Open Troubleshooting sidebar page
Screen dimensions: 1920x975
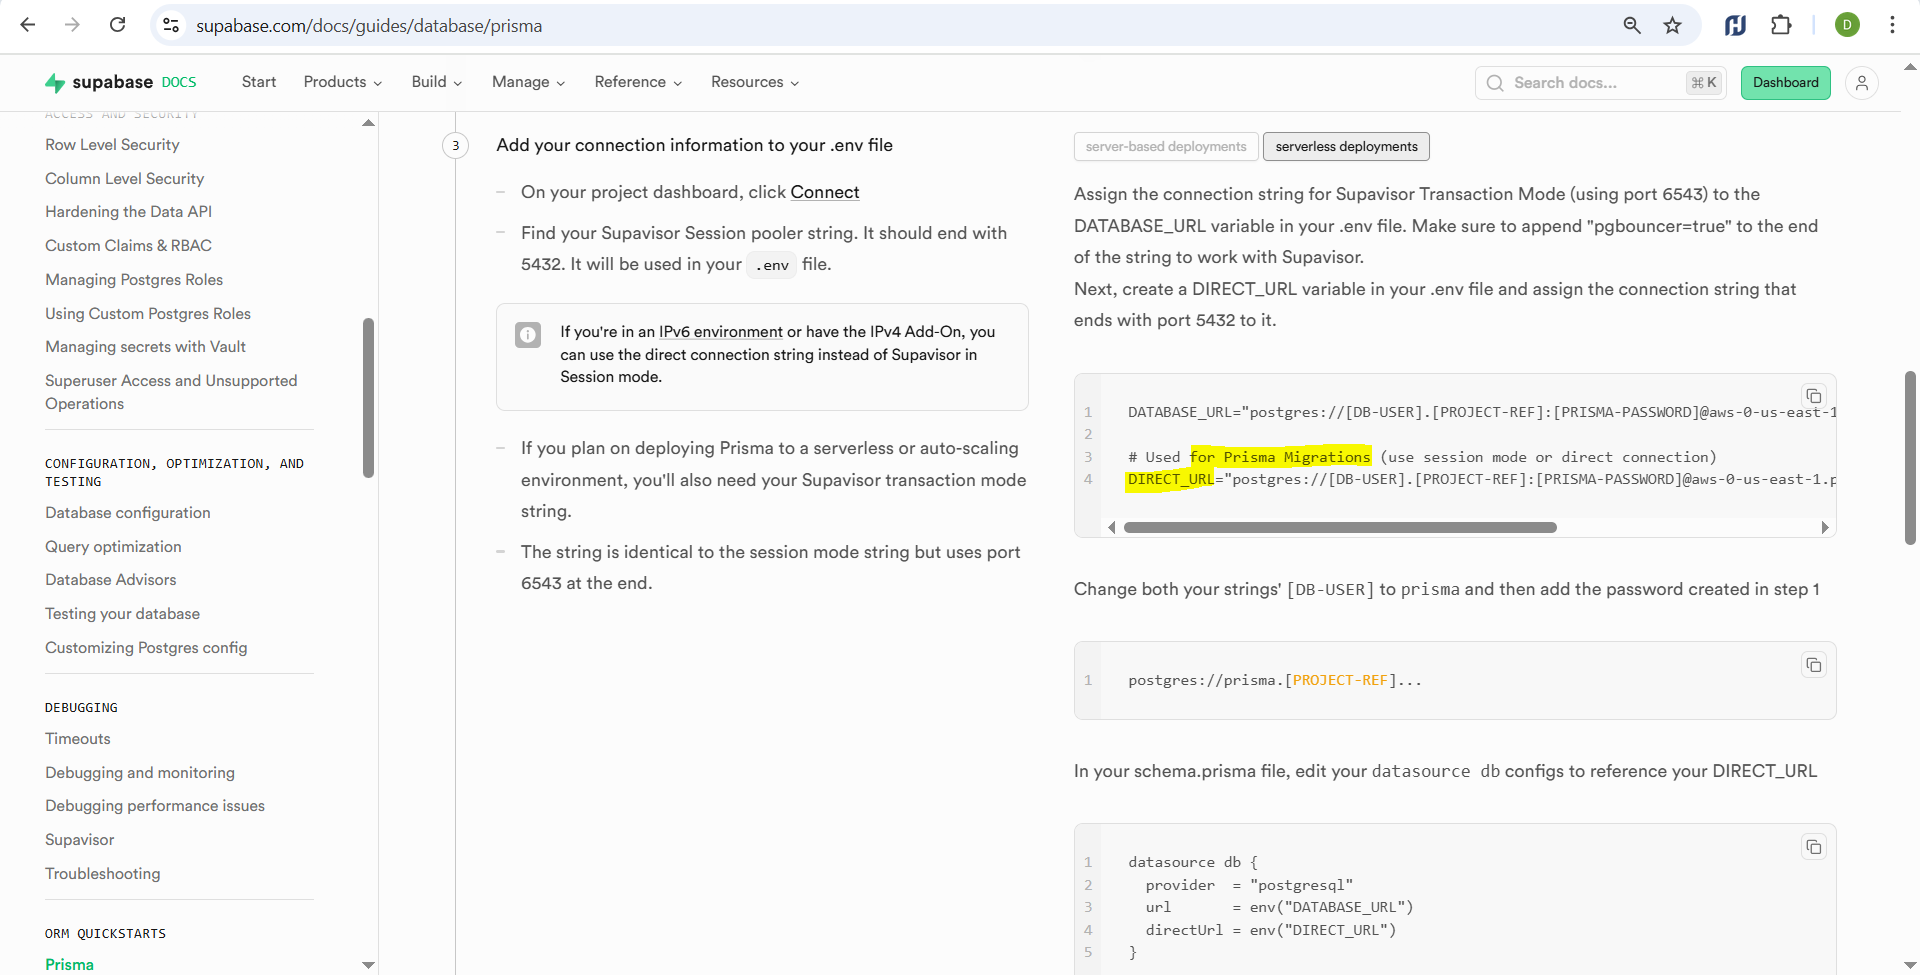(x=102, y=874)
